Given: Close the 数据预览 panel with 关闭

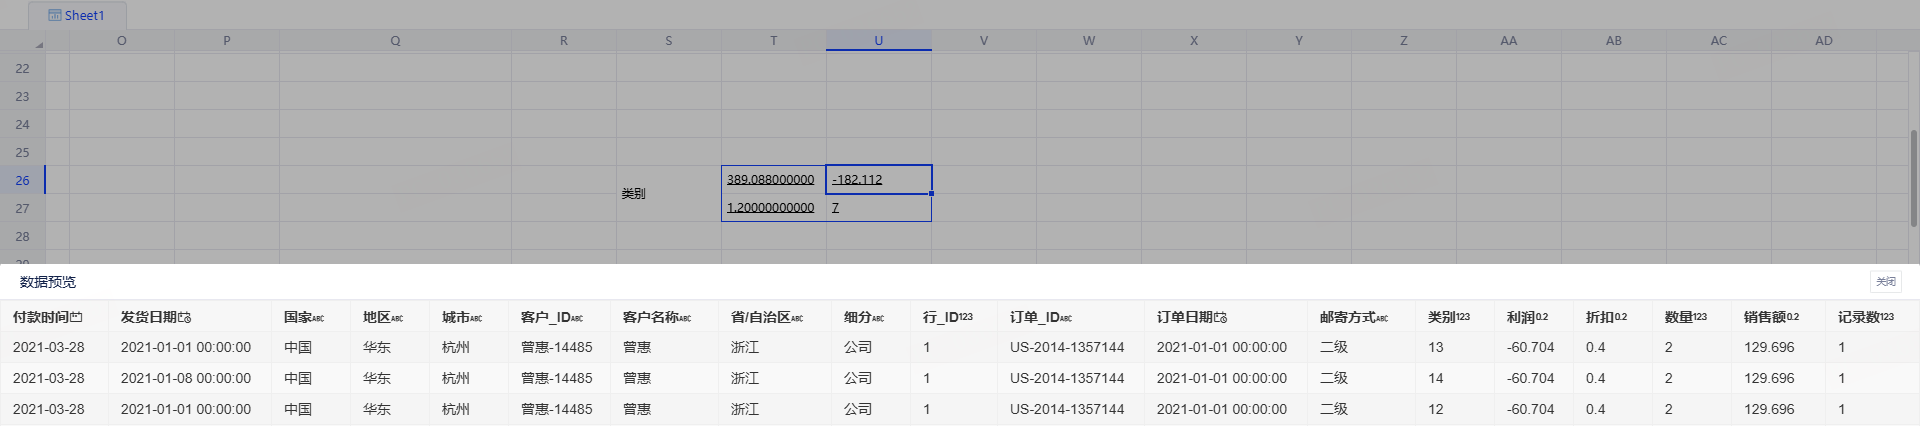Looking at the screenshot, I should tap(1886, 282).
